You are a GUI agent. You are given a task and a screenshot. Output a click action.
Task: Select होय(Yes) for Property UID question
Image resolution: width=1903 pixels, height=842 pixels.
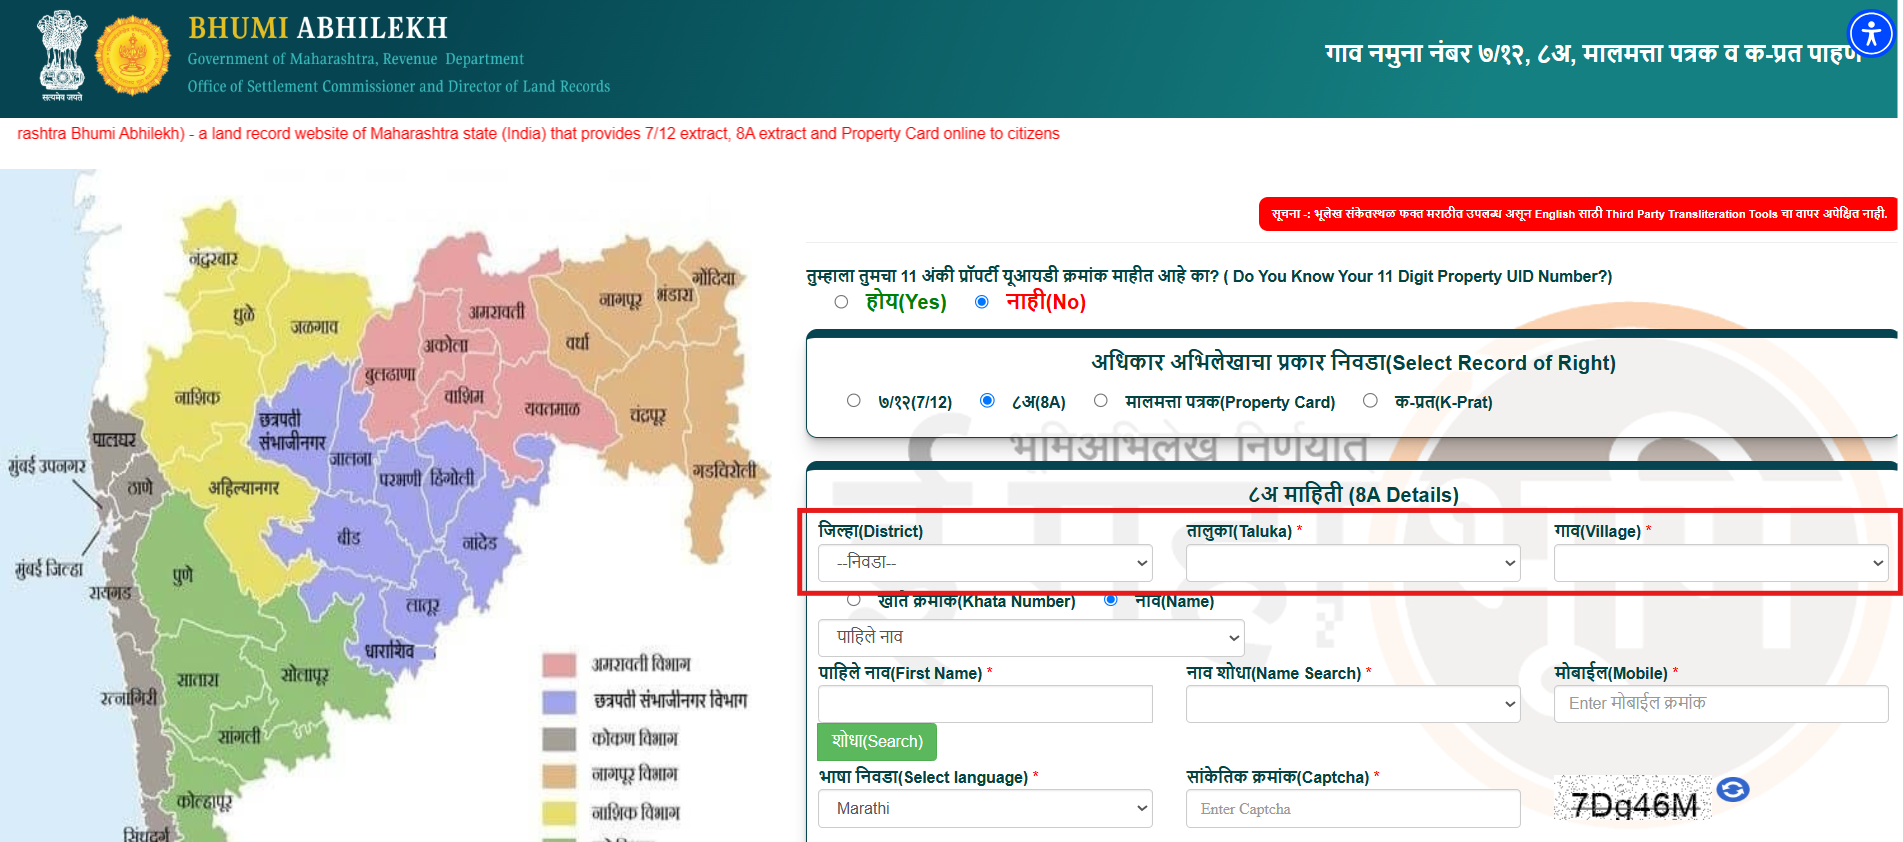[x=841, y=302]
